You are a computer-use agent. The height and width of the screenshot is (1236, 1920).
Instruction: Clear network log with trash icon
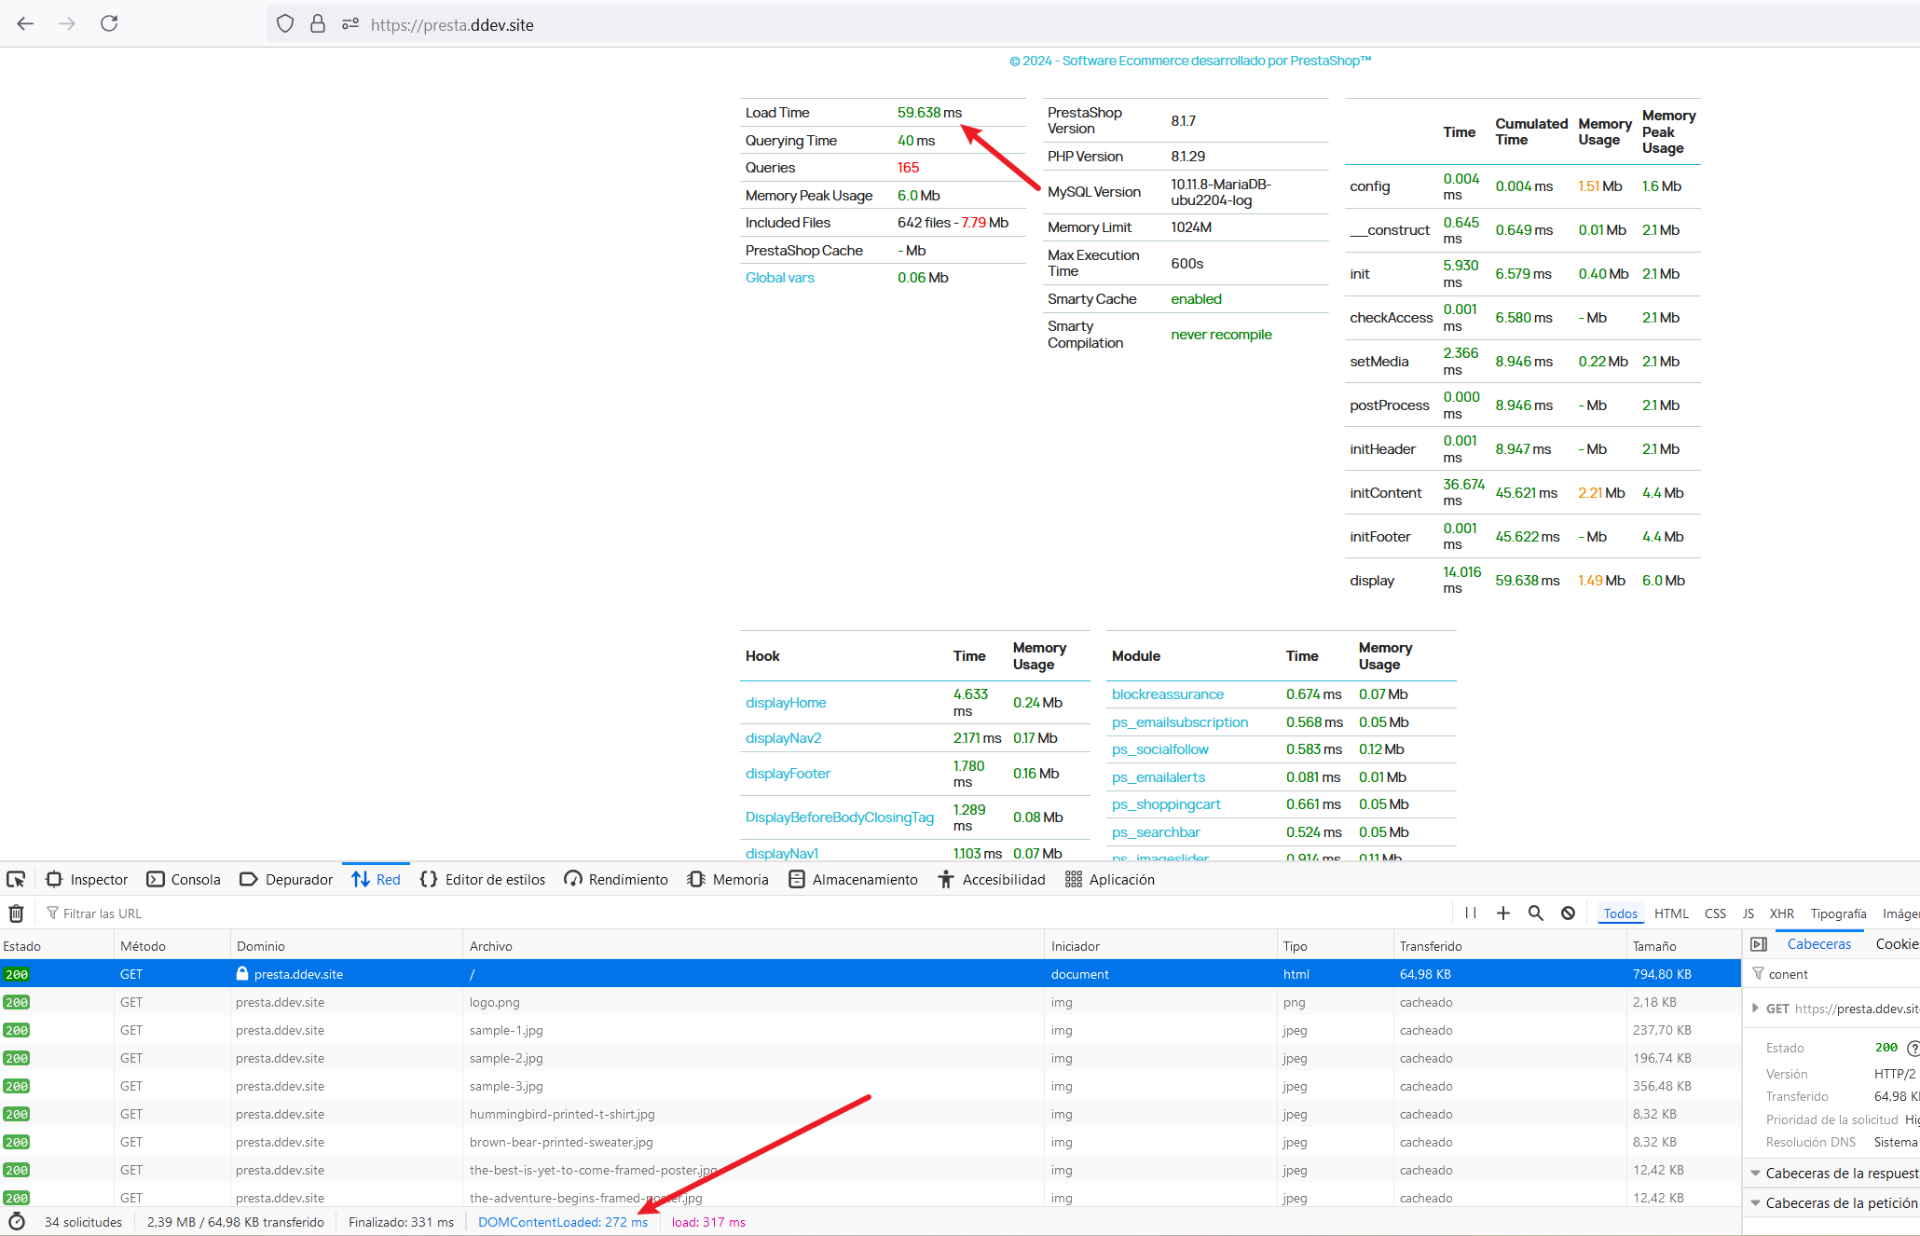click(x=16, y=913)
